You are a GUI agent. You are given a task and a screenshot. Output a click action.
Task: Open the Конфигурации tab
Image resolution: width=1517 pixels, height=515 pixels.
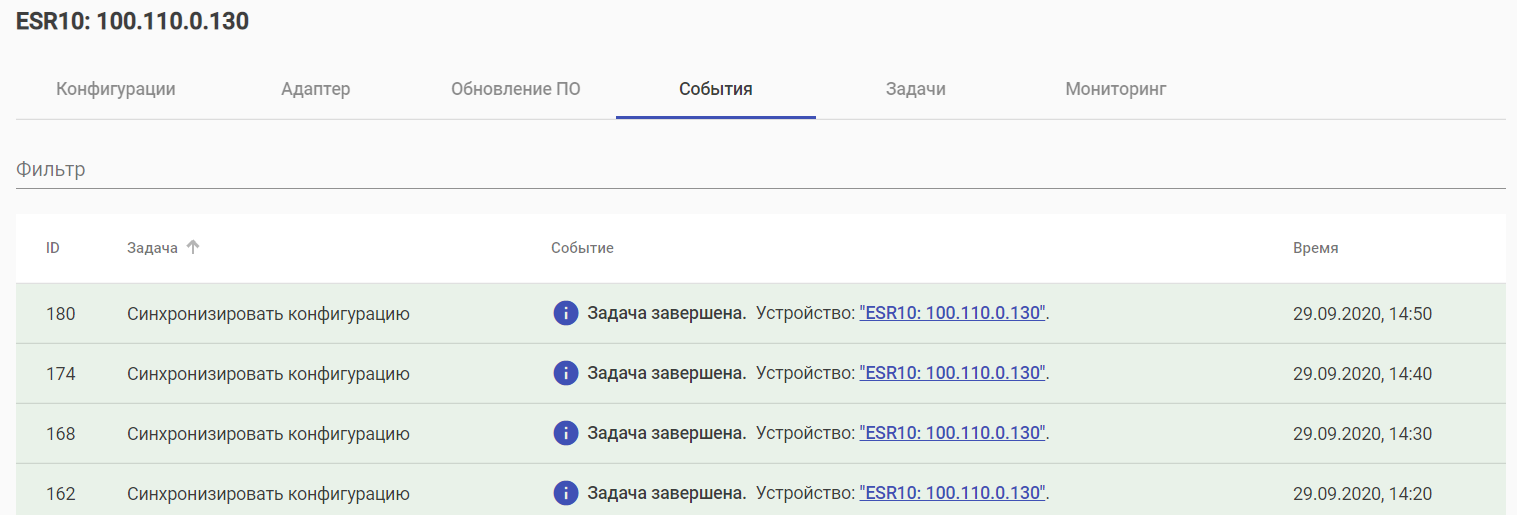click(x=116, y=89)
